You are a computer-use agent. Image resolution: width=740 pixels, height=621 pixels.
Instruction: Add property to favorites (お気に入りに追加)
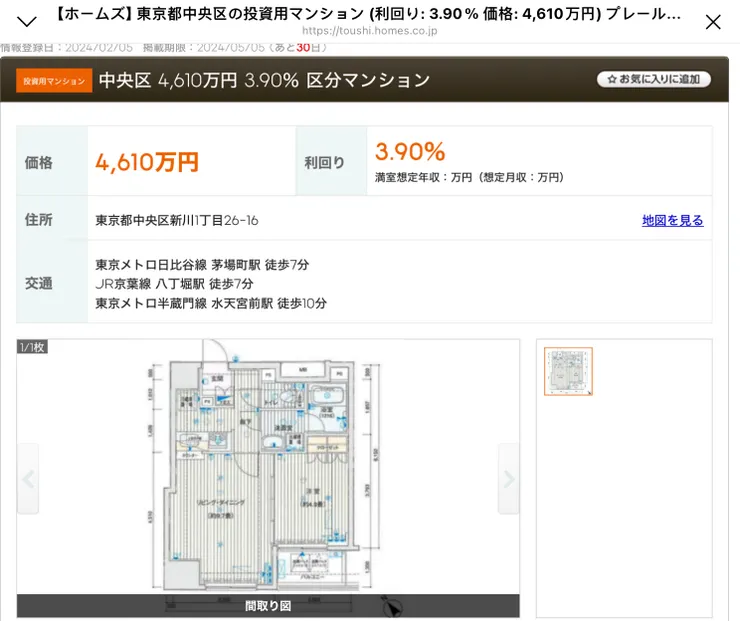(654, 79)
